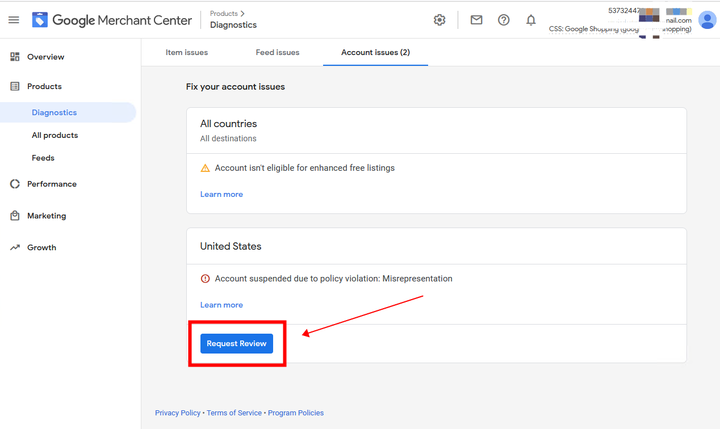Screen dimensions: 720x429
Task: Click the Performance circle icon in sidebar
Action: point(15,184)
